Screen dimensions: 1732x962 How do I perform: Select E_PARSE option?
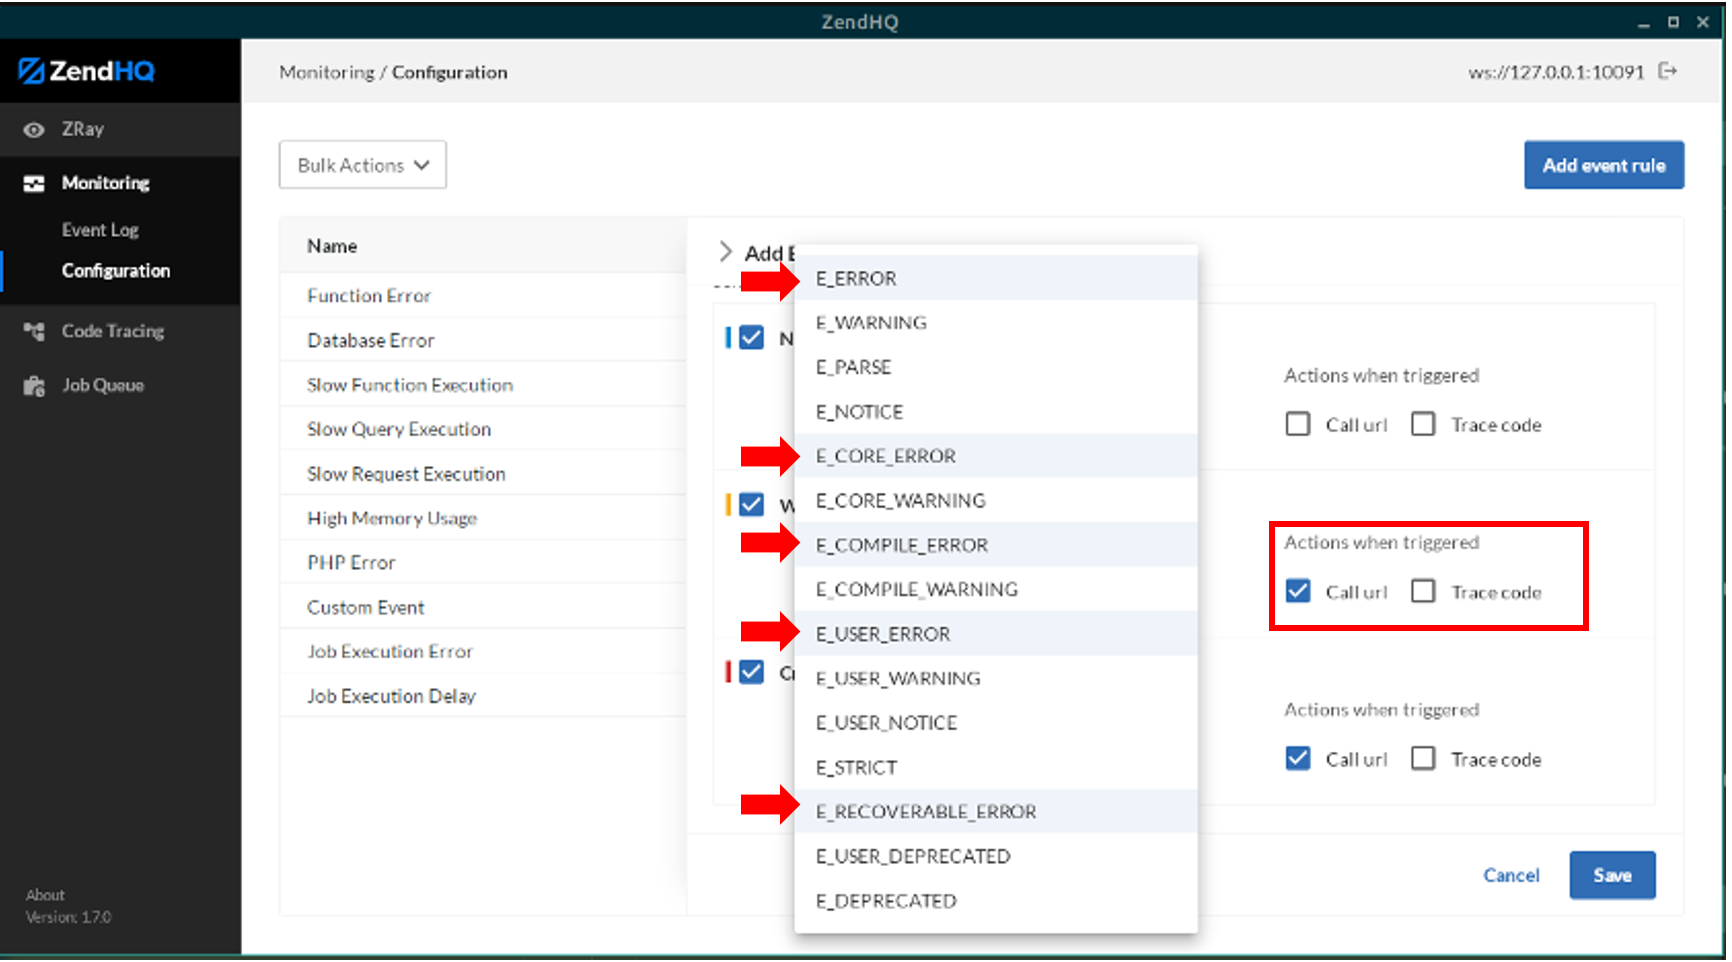pos(996,368)
